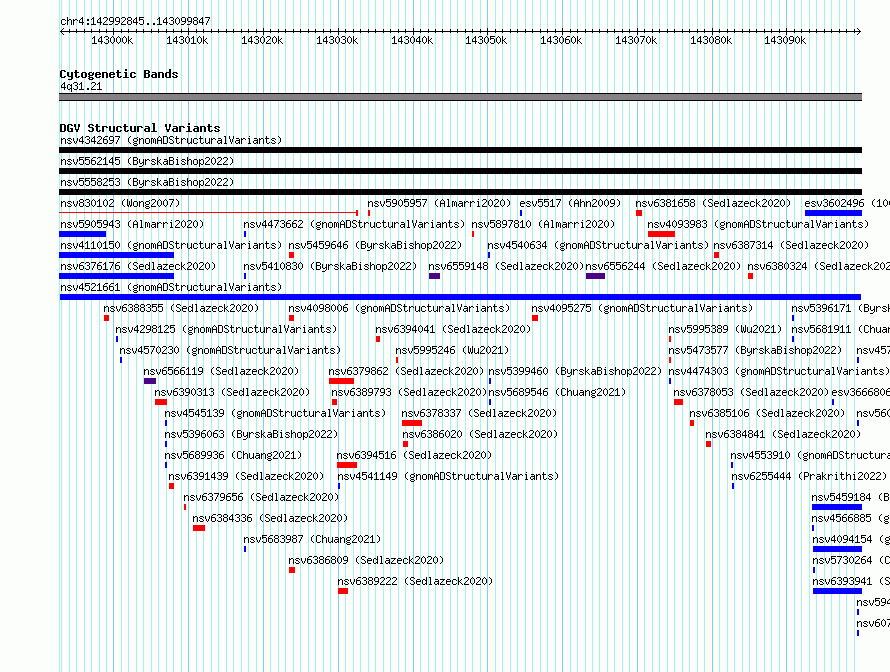The width and height of the screenshot is (890, 672).
Task: Click the nsv4098006 gnomAD variant label
Action: pyautogui.click(x=400, y=308)
